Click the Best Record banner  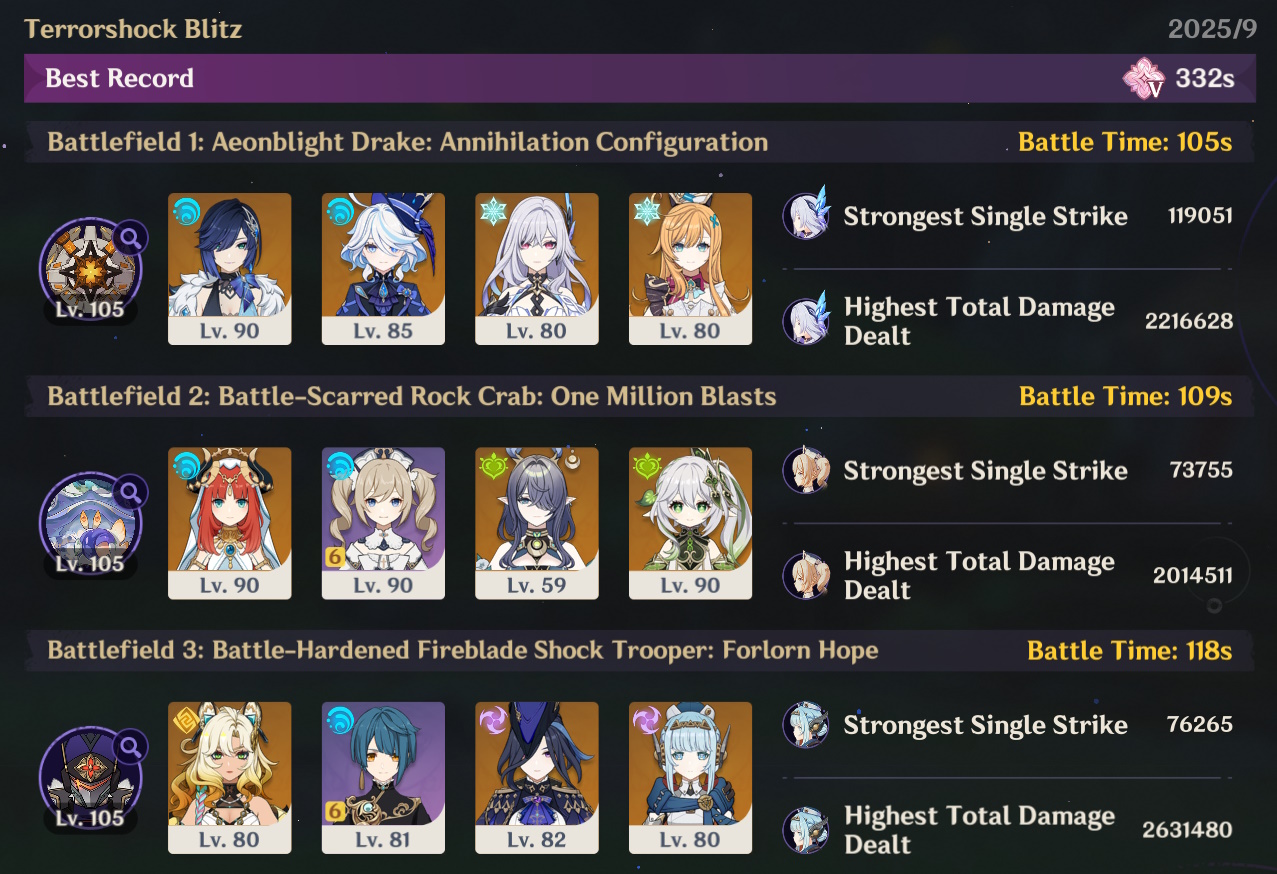(640, 78)
